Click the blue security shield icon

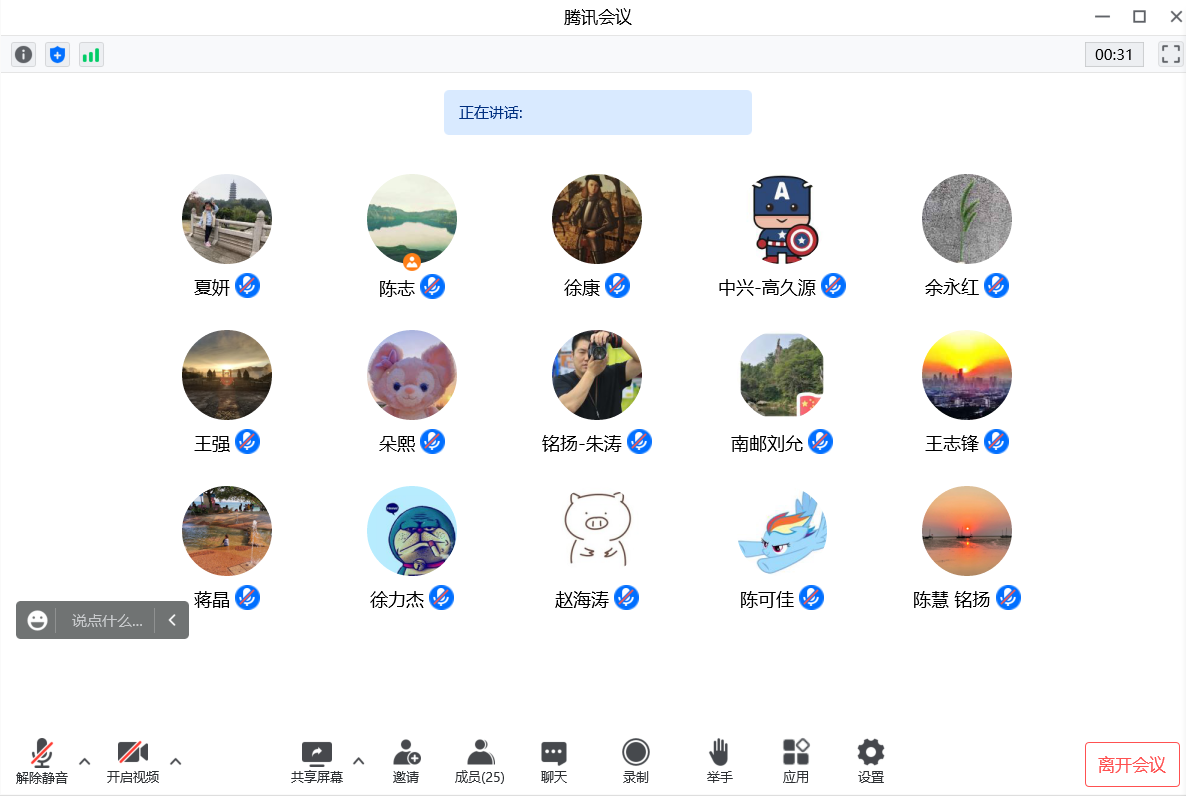(57, 55)
